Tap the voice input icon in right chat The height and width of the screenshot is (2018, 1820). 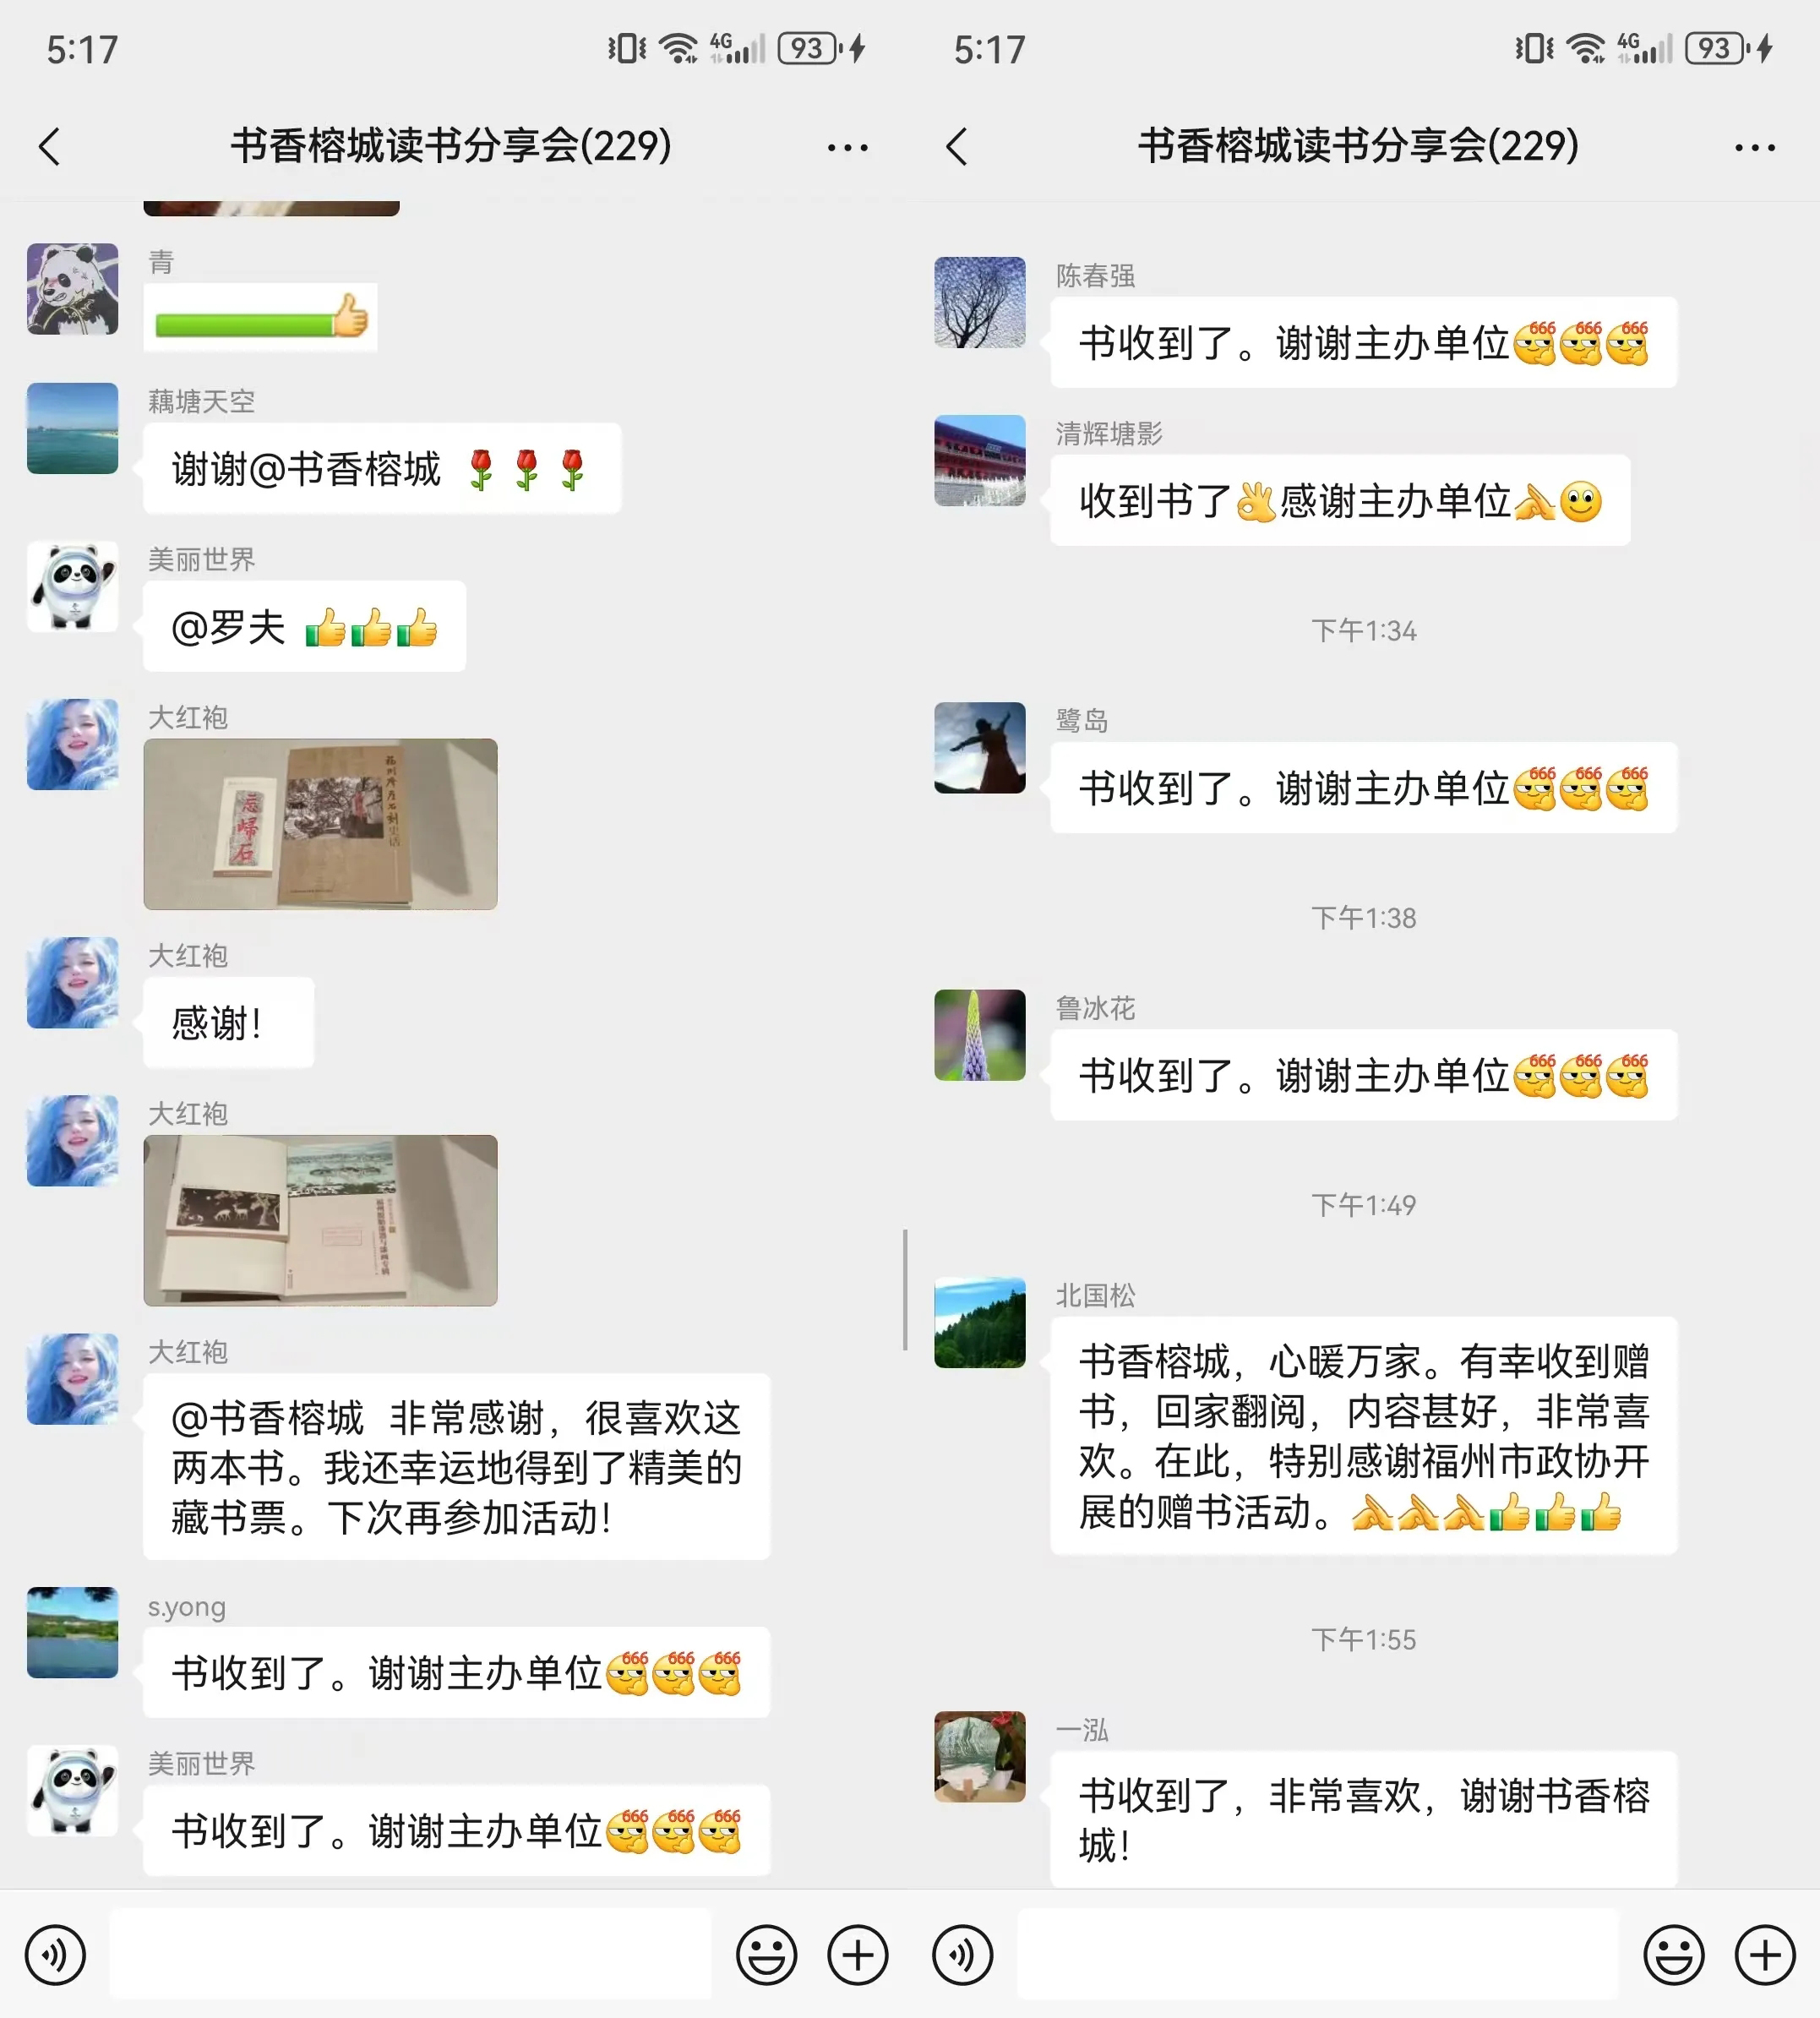[x=962, y=1954]
